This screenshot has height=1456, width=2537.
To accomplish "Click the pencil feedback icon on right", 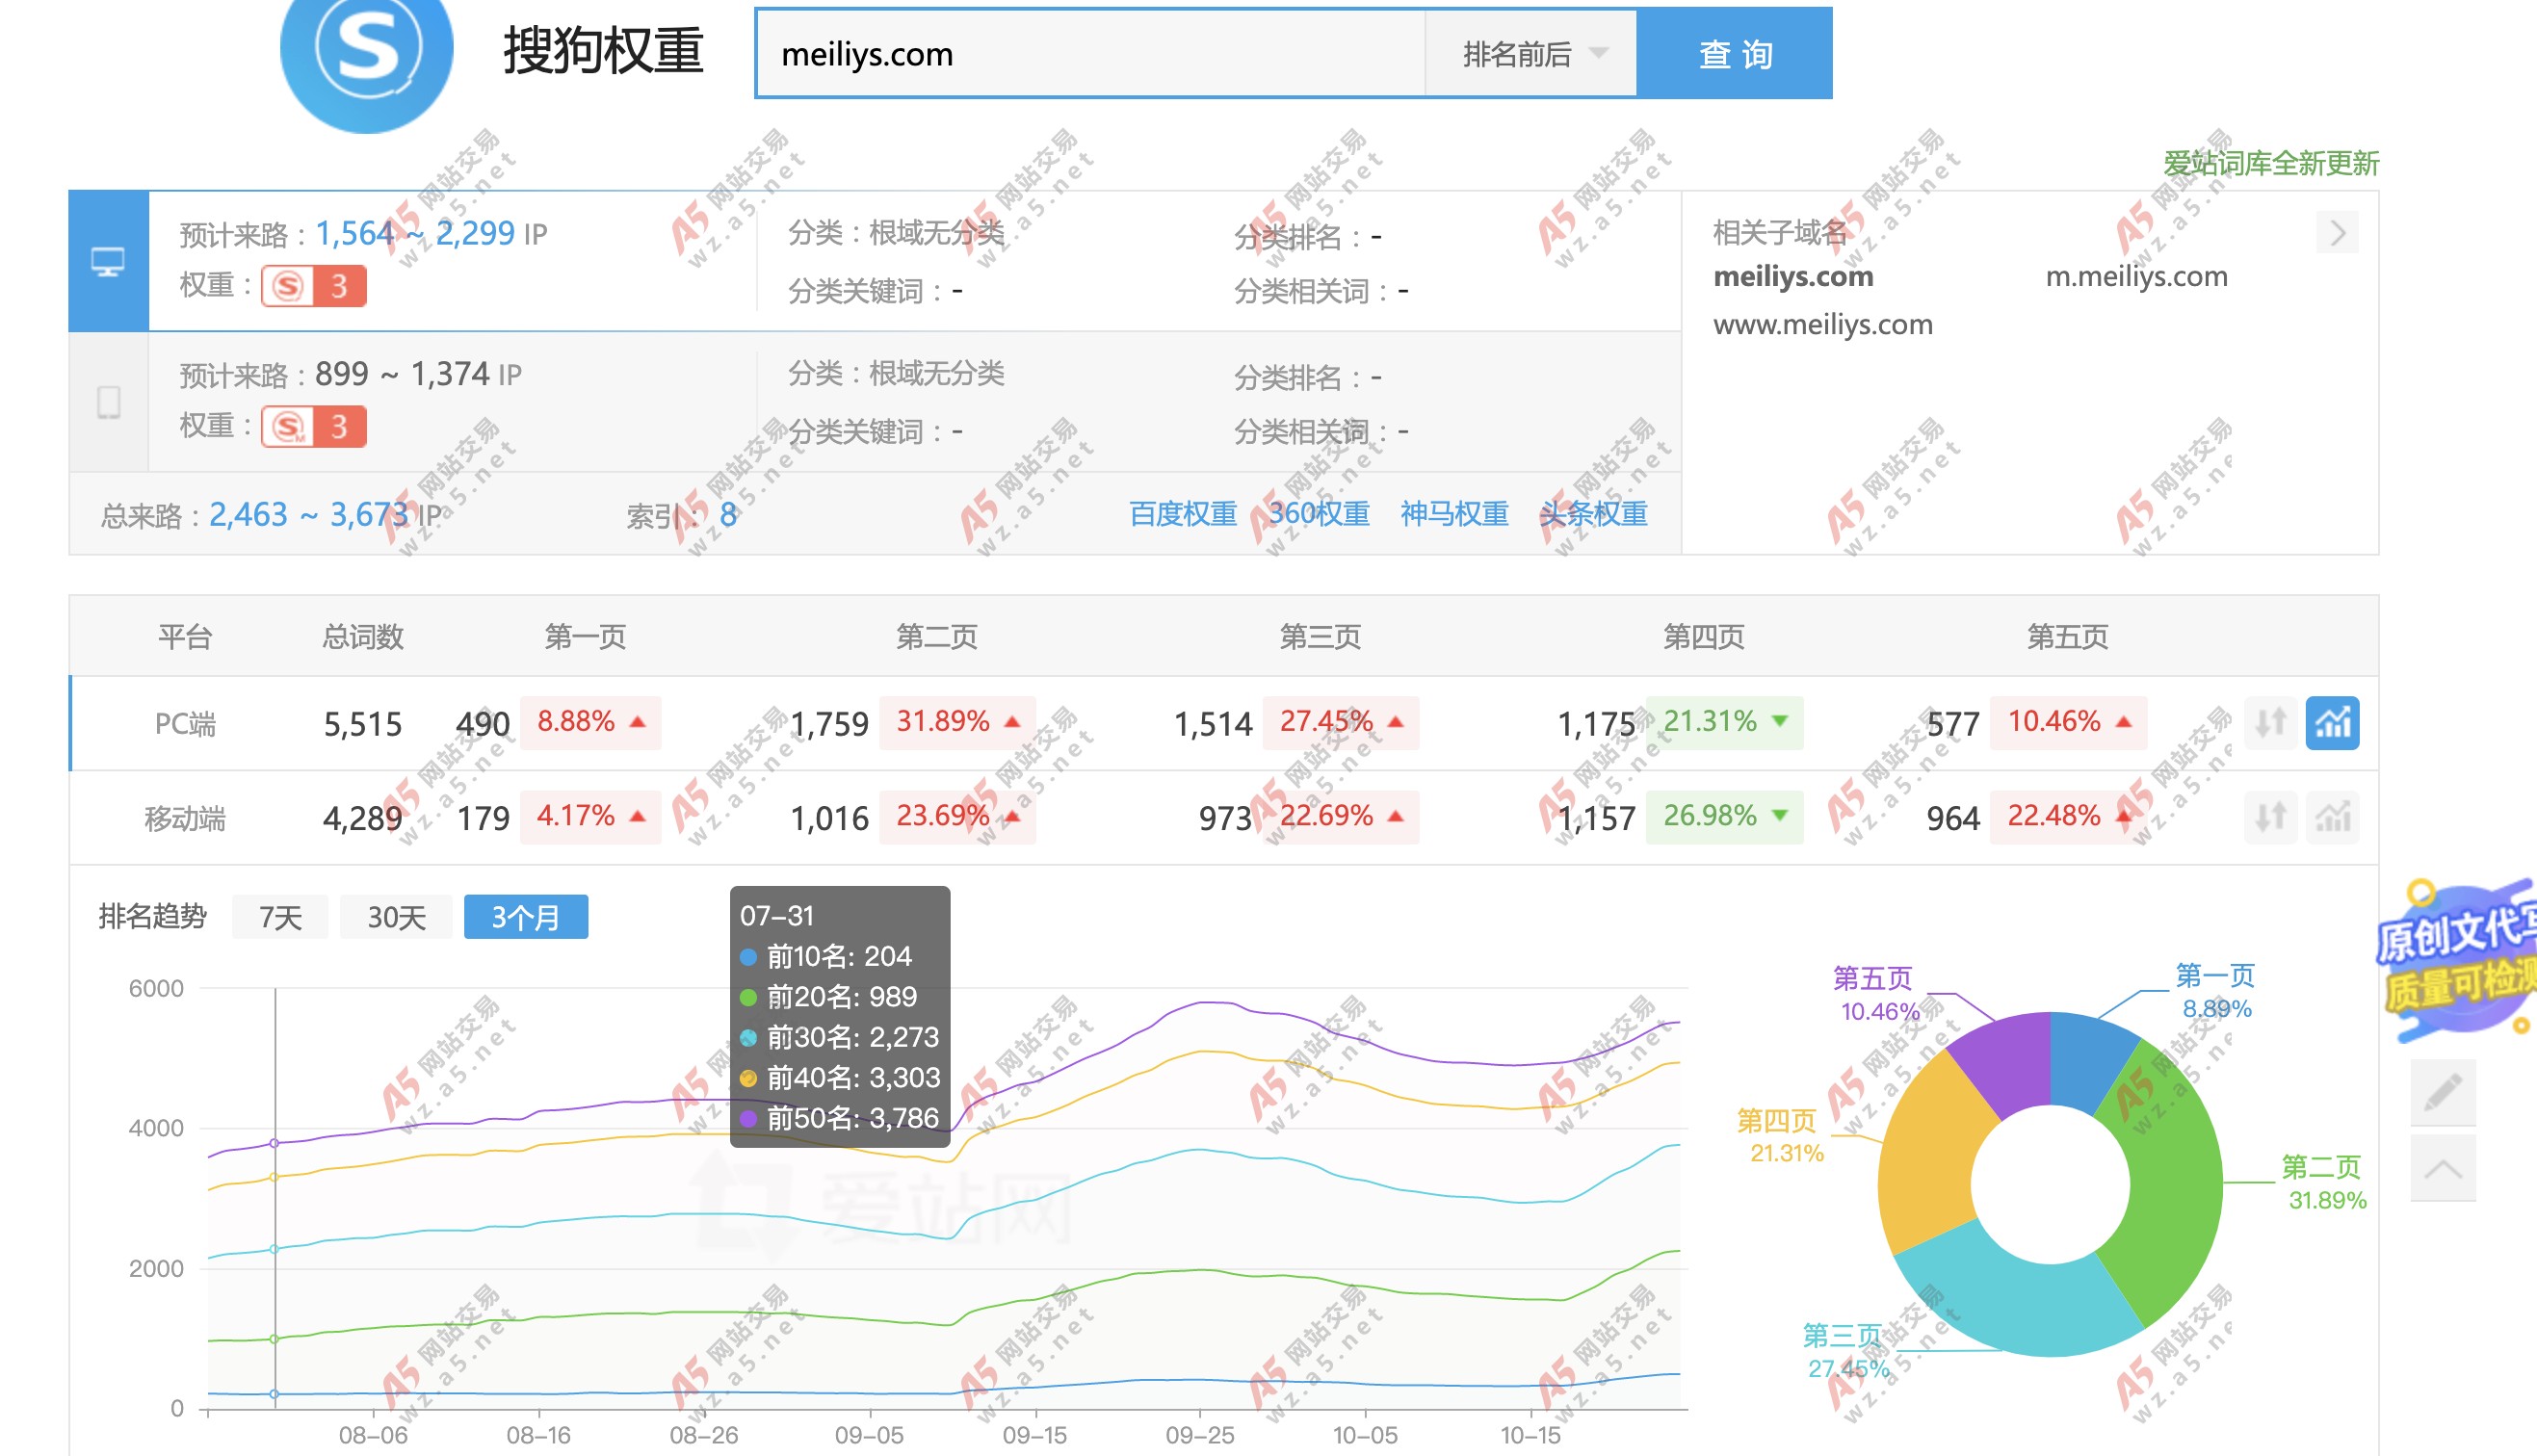I will pyautogui.click(x=2443, y=1091).
